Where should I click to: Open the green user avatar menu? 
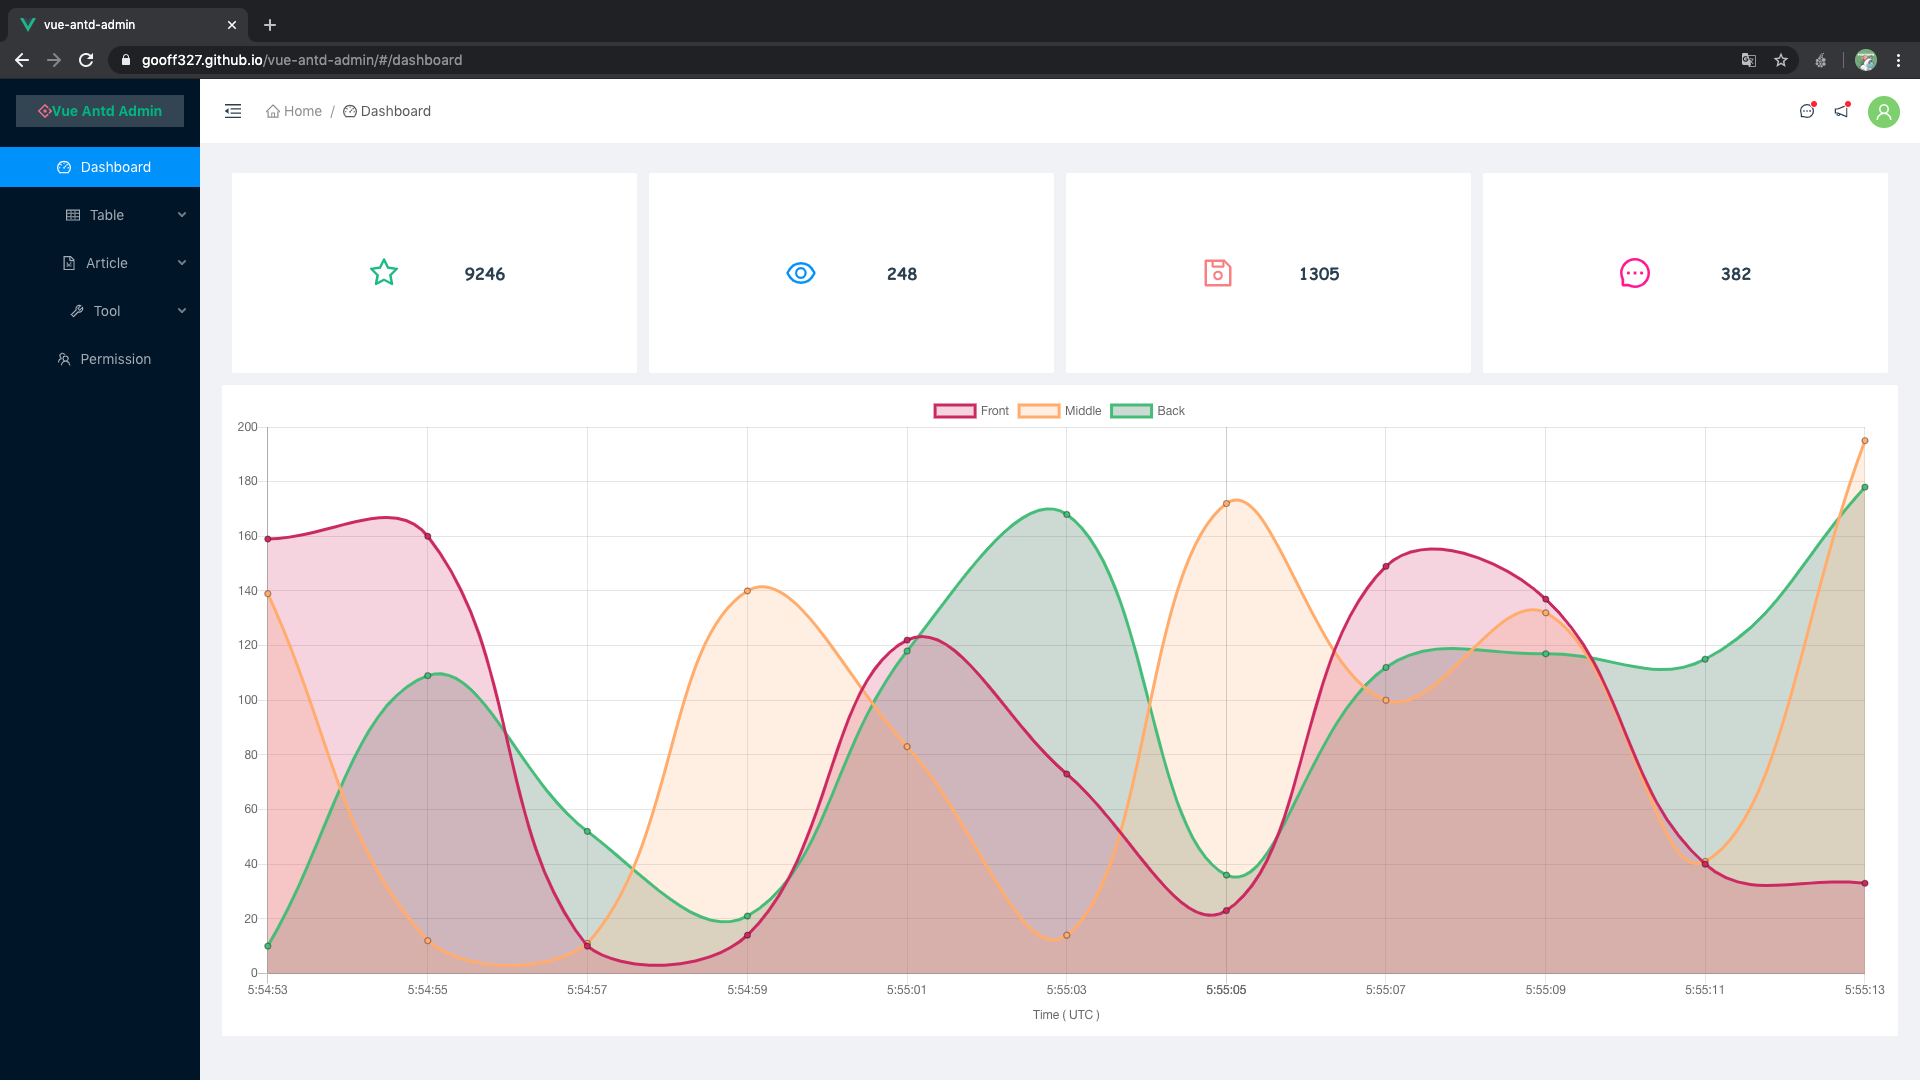point(1884,111)
